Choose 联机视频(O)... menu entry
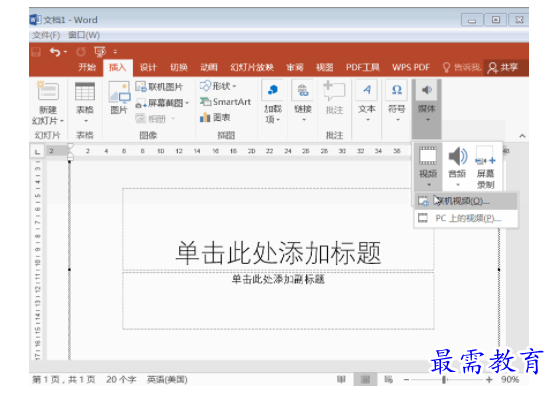The width and height of the screenshot is (552, 393). pos(466,201)
